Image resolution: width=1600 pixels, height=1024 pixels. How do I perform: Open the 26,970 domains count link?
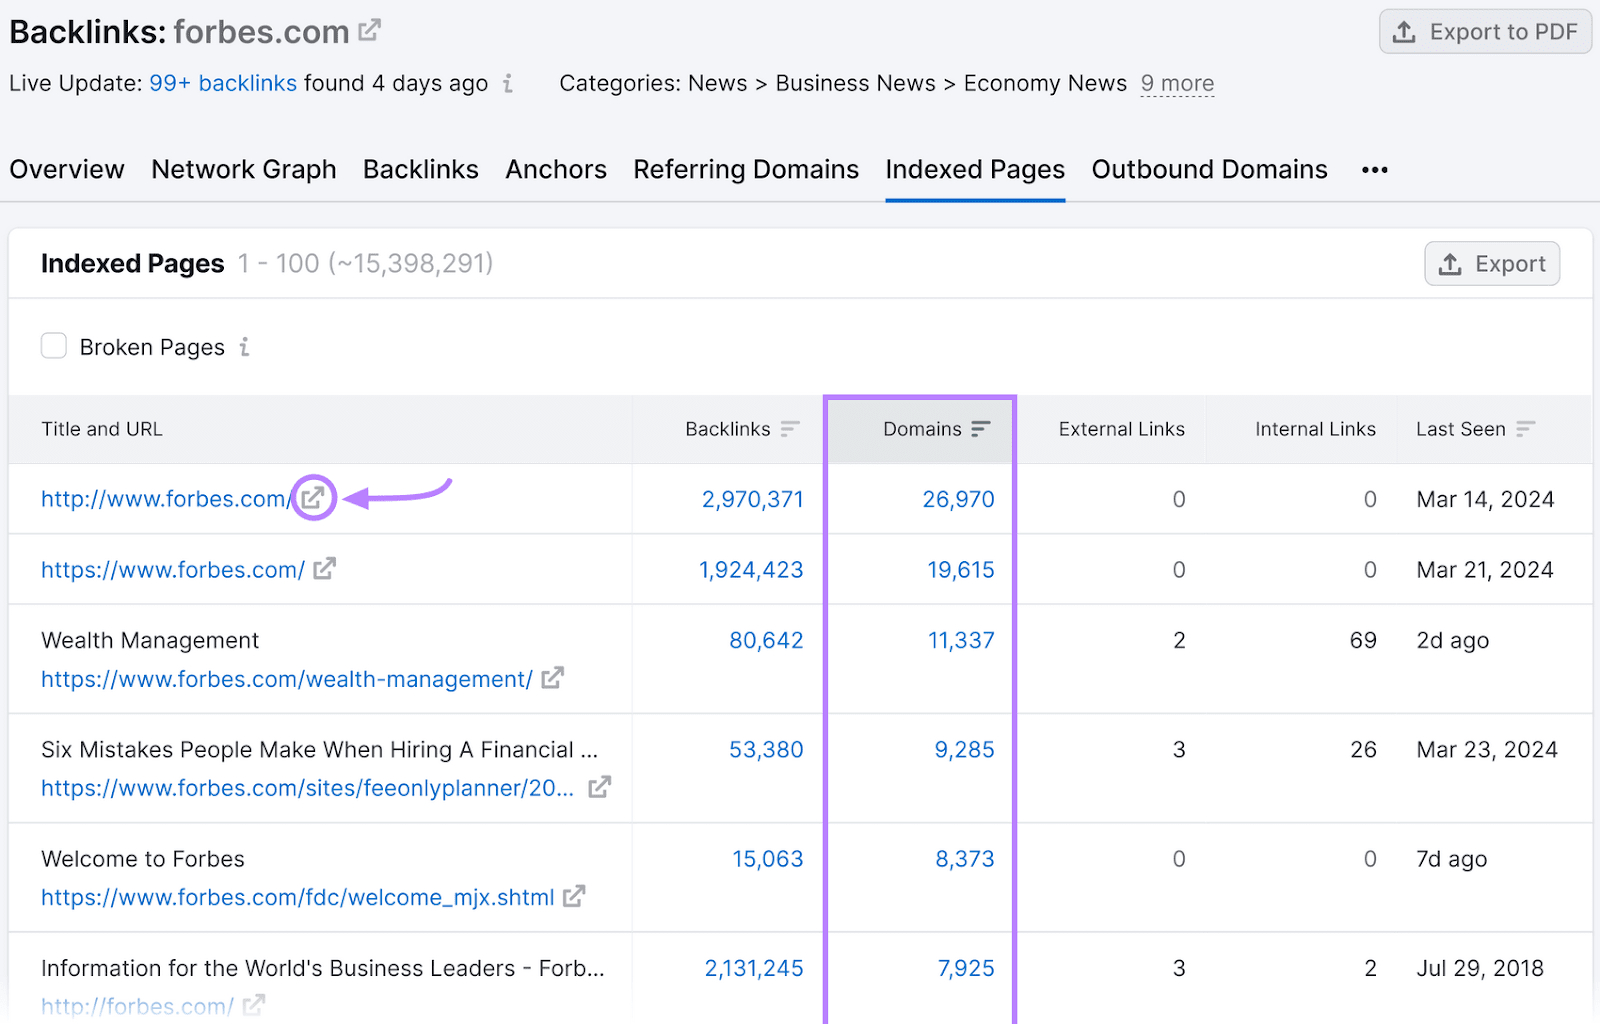coord(958,499)
